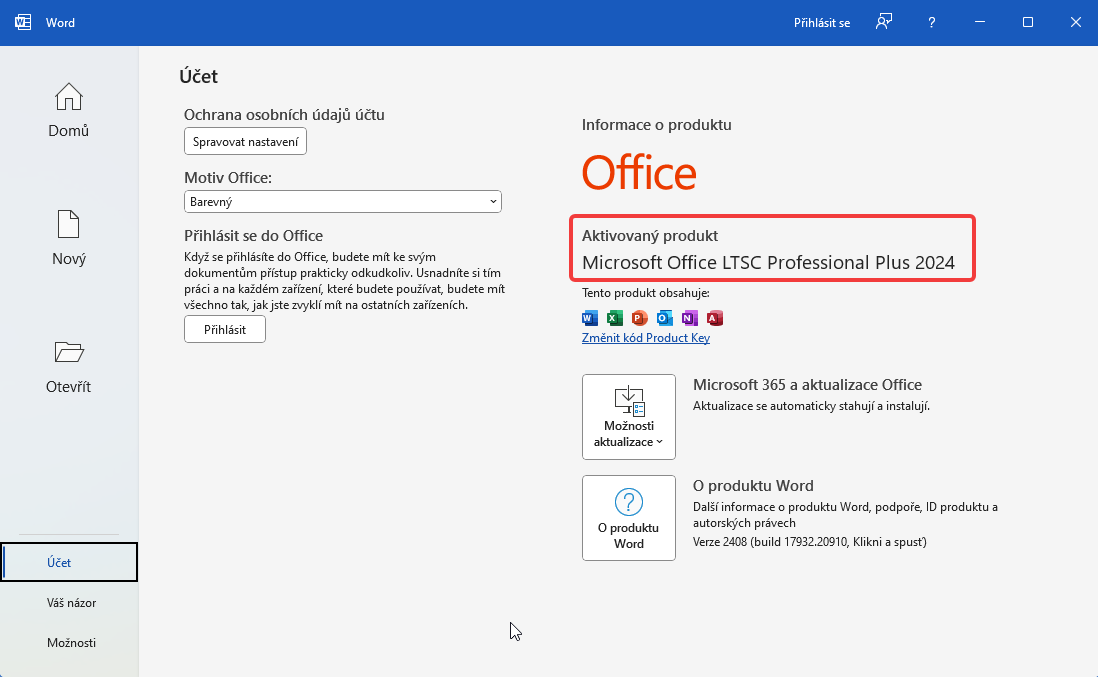Viewport: 1098px width, 677px height.
Task: Click the Access app icon under product contents
Action: pyautogui.click(x=714, y=319)
